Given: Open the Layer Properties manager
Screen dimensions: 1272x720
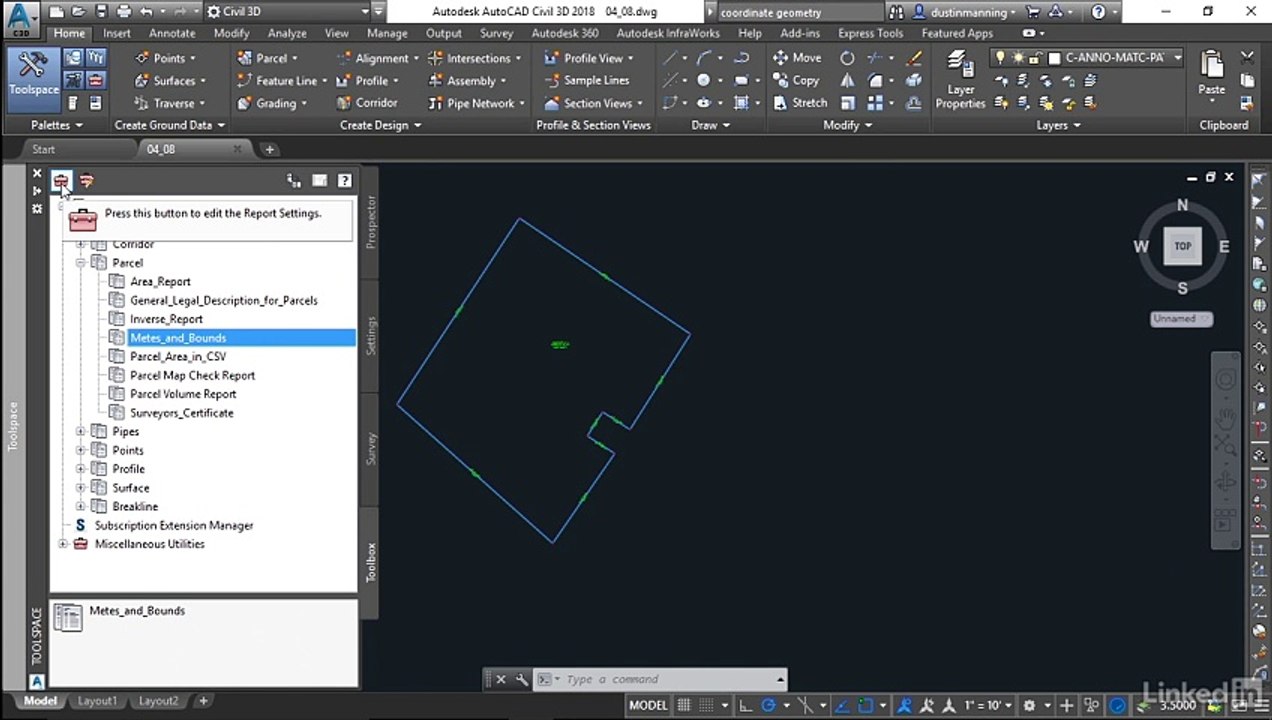Looking at the screenshot, I should (960, 79).
